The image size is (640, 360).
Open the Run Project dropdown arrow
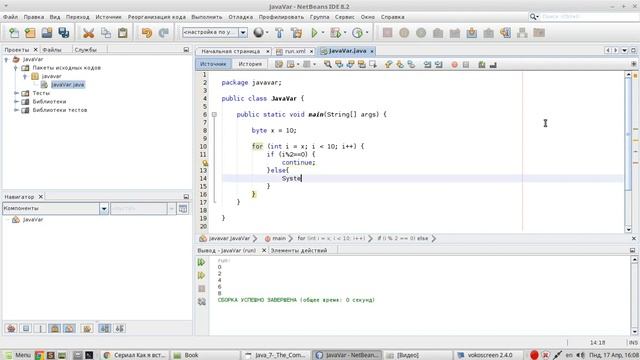pyautogui.click(x=323, y=33)
